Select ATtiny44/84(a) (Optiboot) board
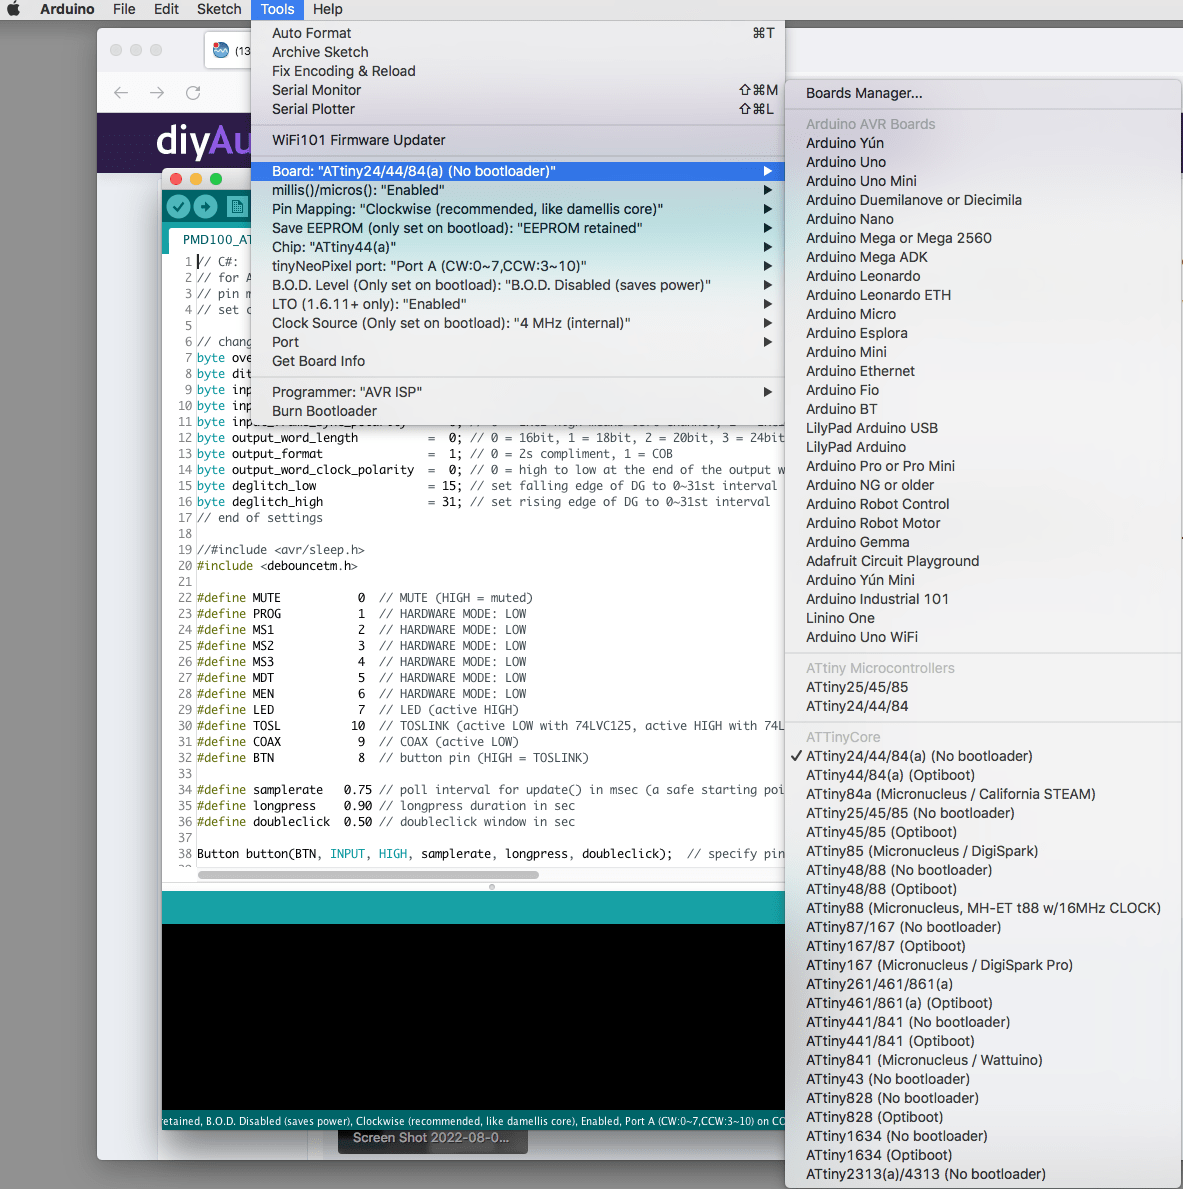This screenshot has width=1183, height=1189. [984, 775]
